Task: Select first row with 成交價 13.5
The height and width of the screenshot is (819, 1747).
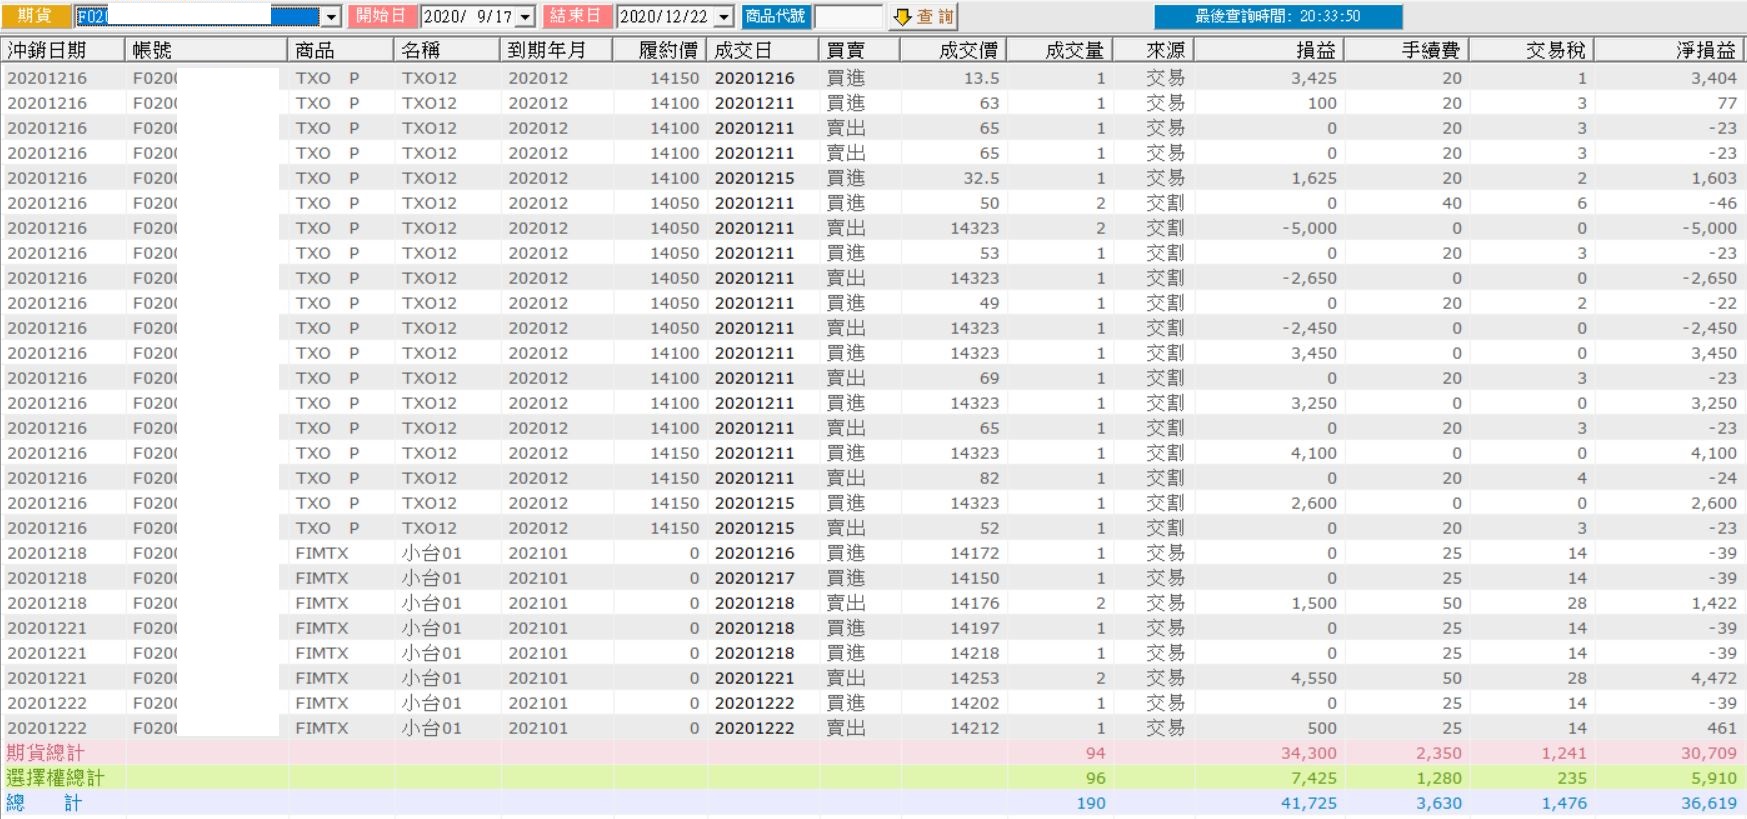Action: coord(873,78)
